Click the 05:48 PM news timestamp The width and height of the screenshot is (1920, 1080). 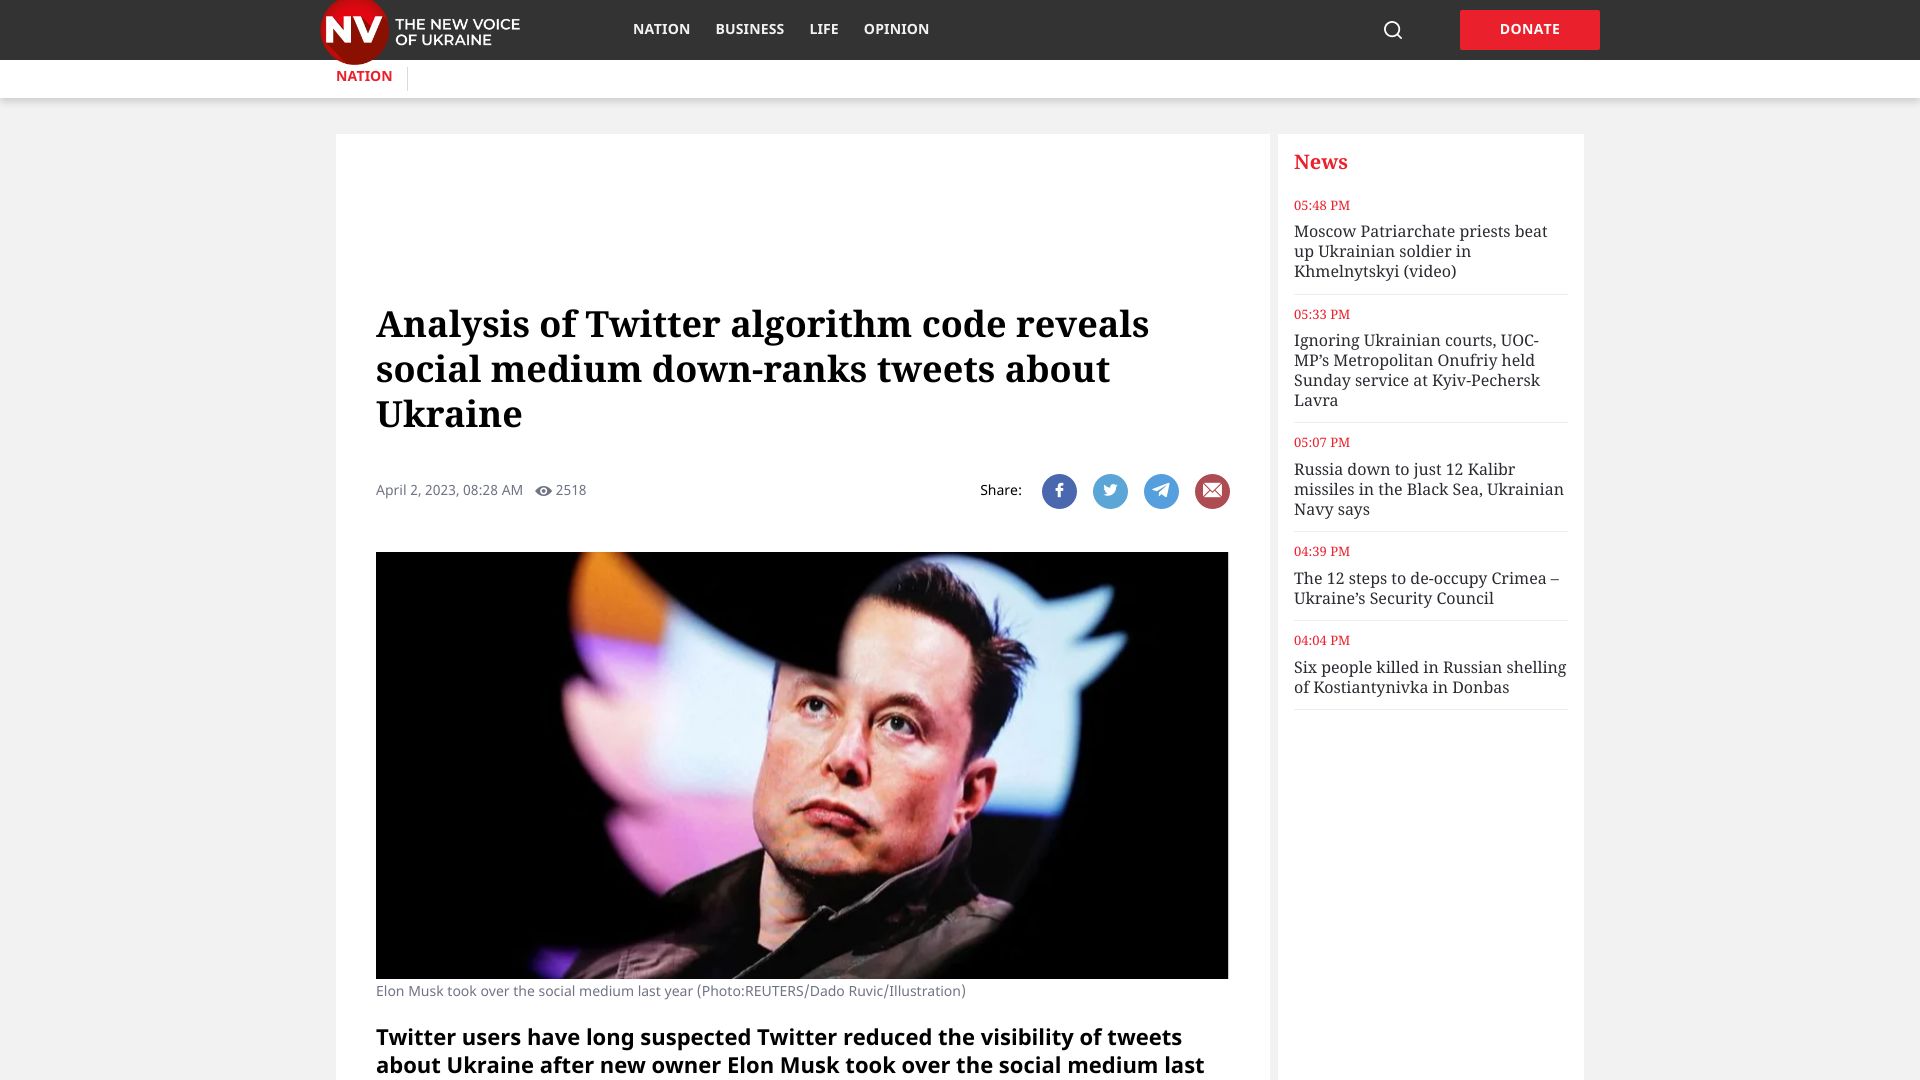1322,205
